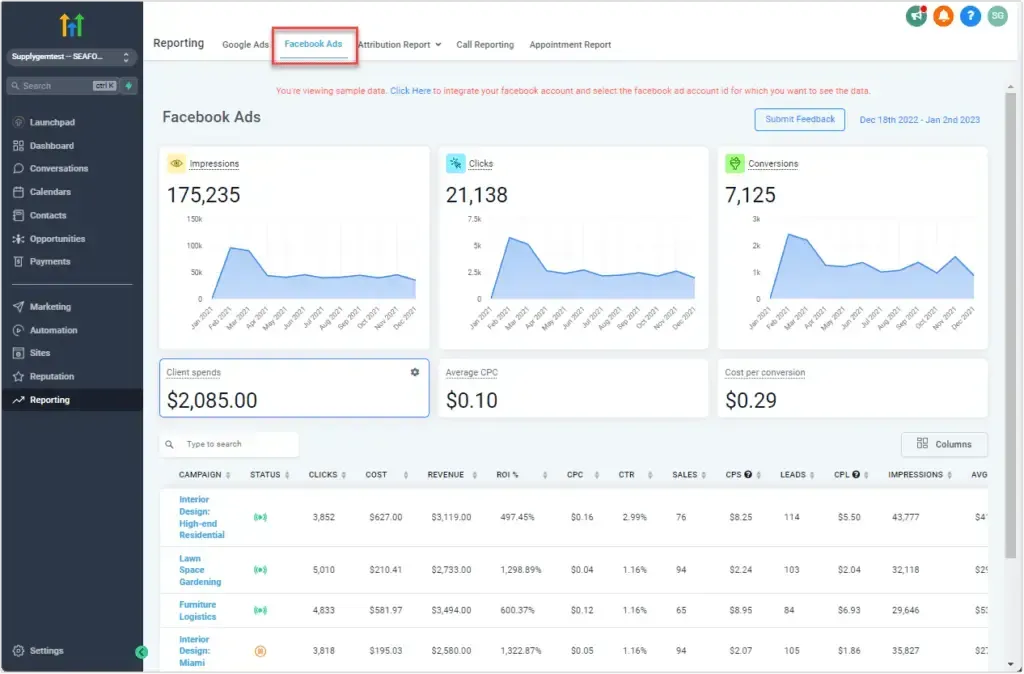This screenshot has width=1024, height=674.
Task: Focus the sidebar Search field
Action: click(x=63, y=86)
